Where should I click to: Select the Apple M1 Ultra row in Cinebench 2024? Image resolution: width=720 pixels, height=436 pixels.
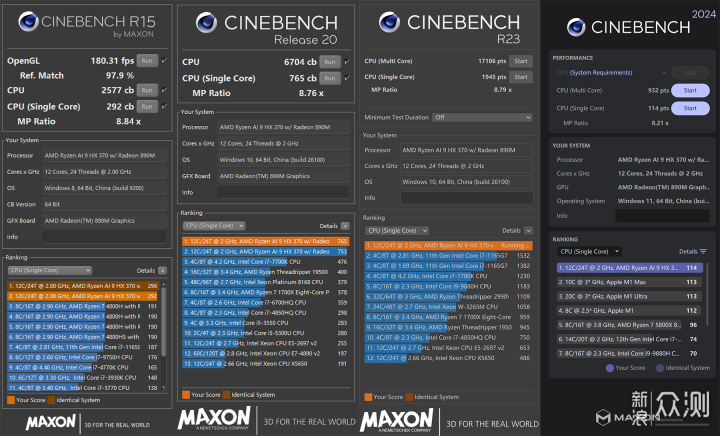[630, 296]
